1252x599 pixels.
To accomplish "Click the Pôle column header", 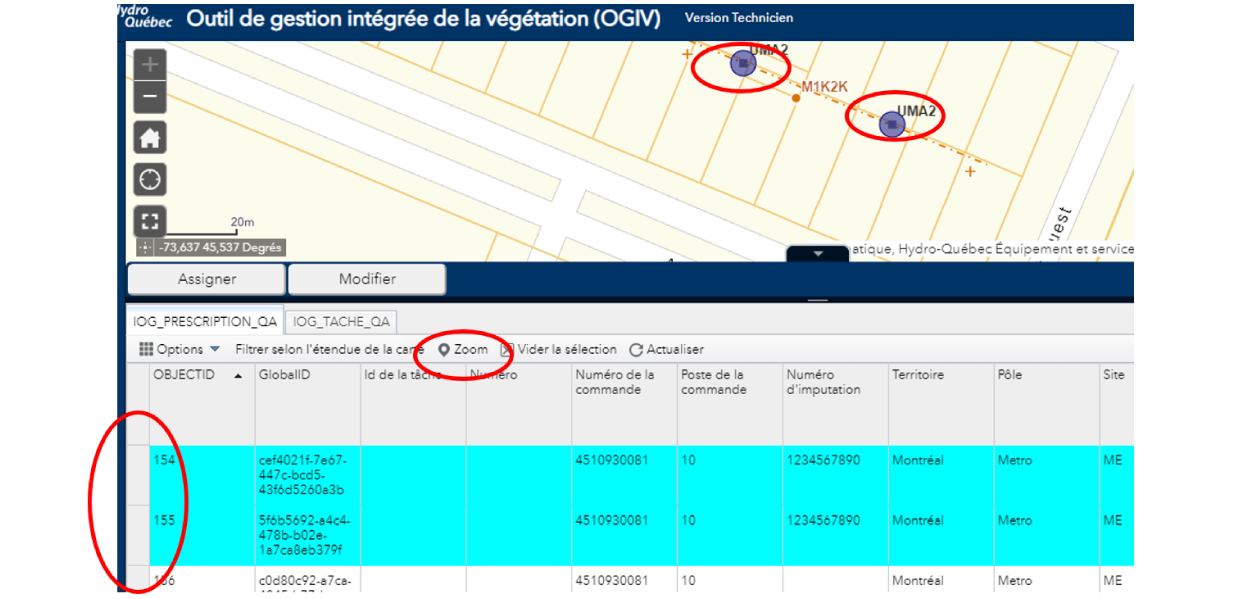I will click(x=1047, y=404).
